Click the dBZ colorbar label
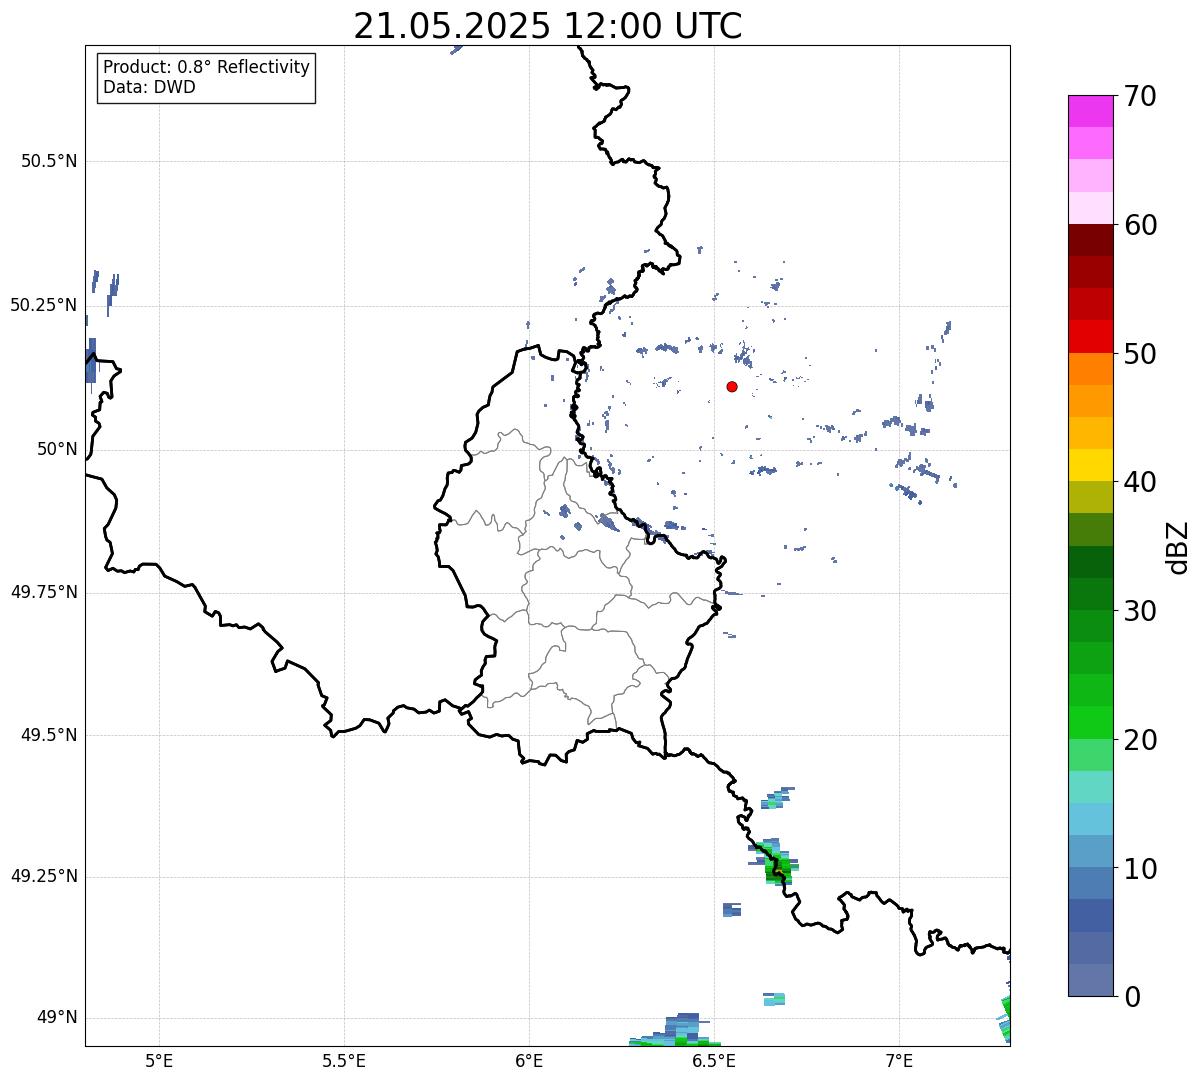The height and width of the screenshot is (1081, 1202). pyautogui.click(x=1177, y=547)
